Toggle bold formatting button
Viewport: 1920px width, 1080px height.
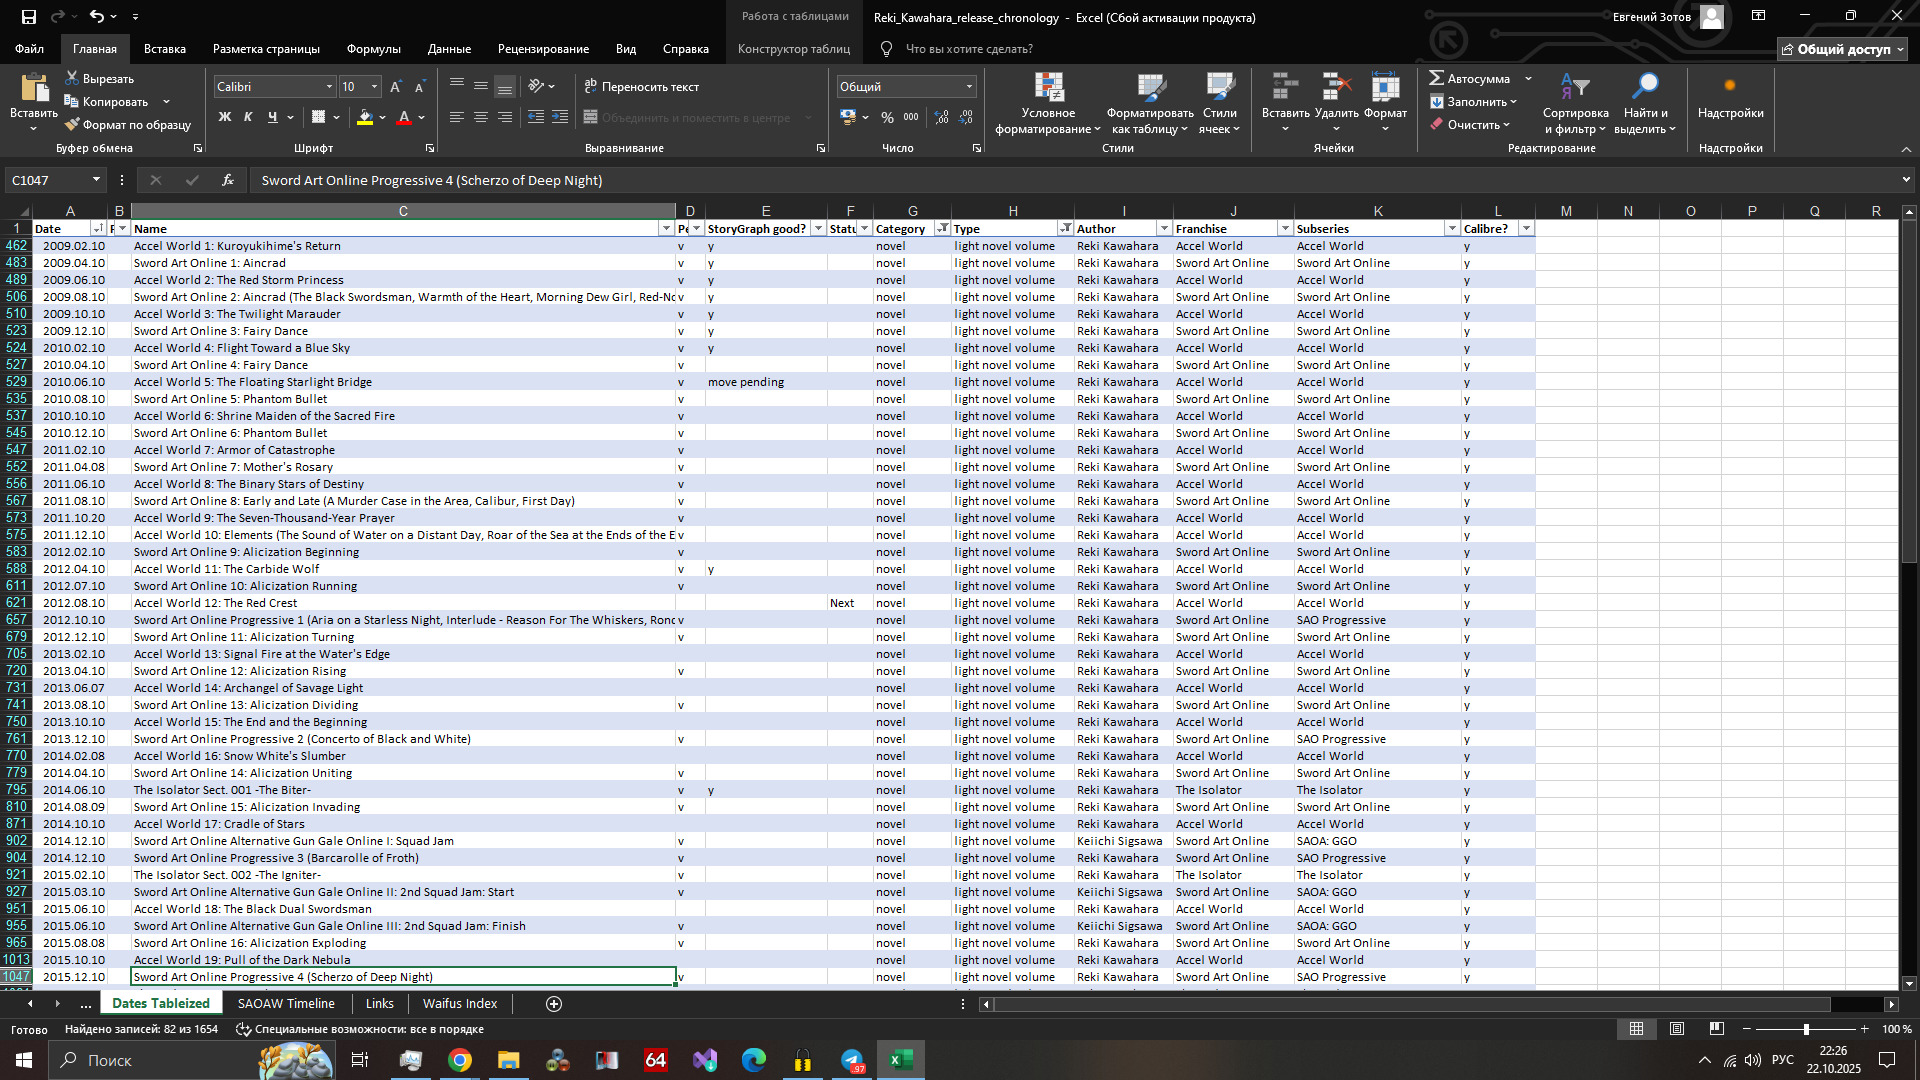click(x=225, y=118)
